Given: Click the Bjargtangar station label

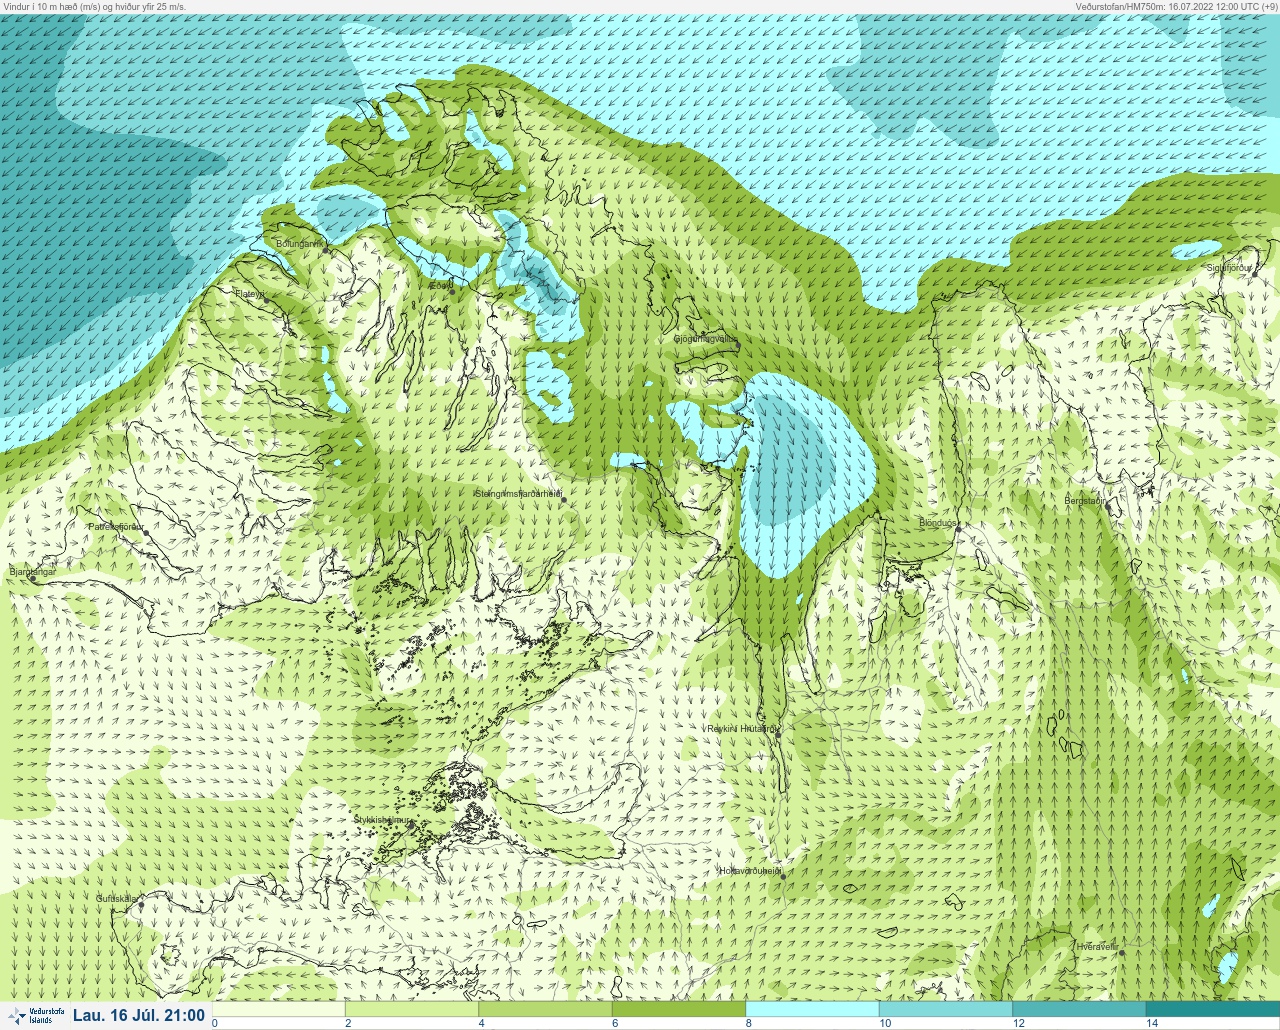Looking at the screenshot, I should [x=32, y=571].
